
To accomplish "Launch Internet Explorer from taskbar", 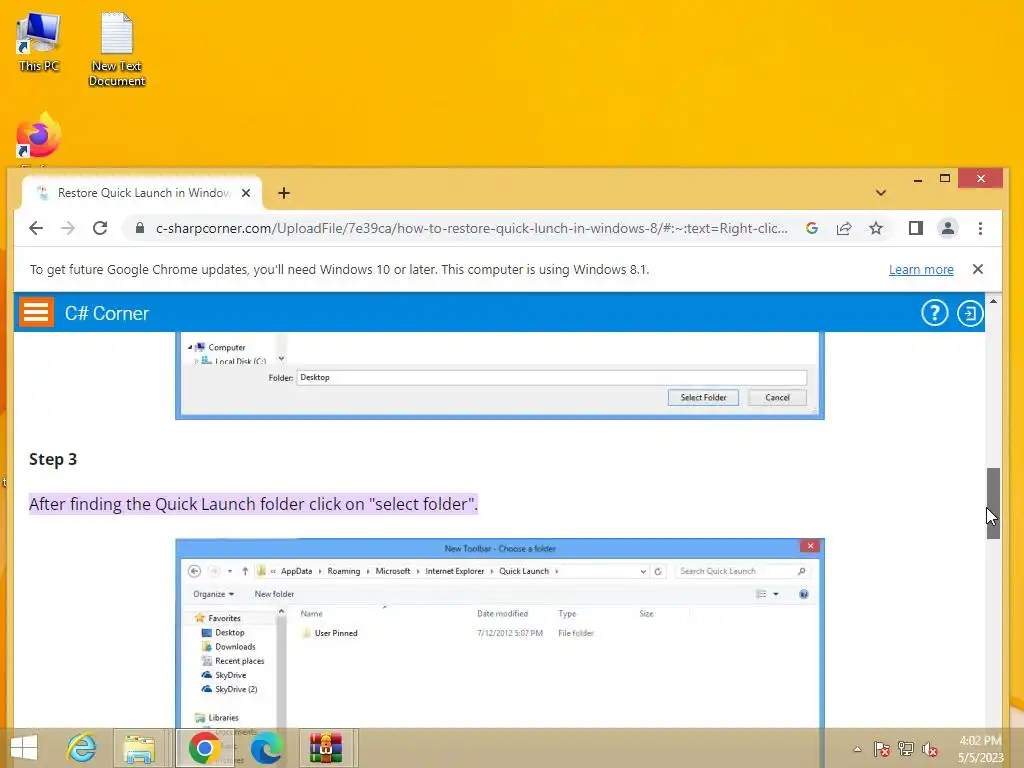I will [82, 748].
